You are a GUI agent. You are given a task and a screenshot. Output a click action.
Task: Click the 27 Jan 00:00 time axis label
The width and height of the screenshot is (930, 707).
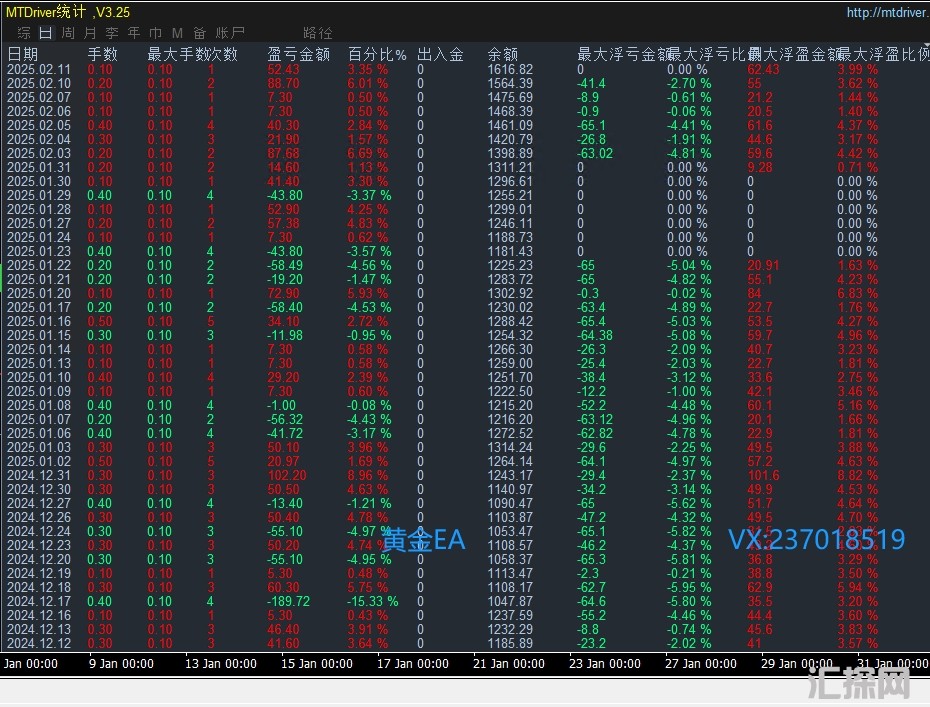pyautogui.click(x=699, y=663)
